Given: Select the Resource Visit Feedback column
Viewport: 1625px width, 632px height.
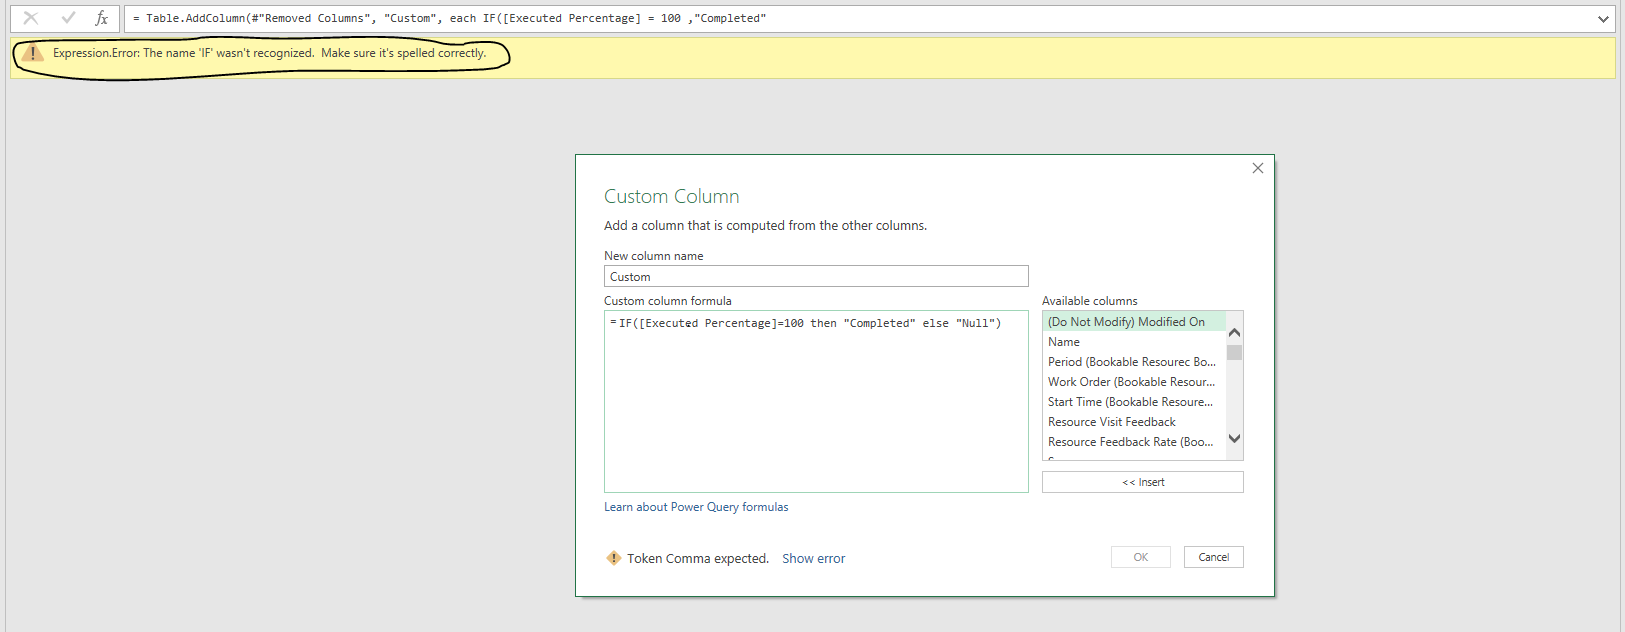Looking at the screenshot, I should tap(1134, 422).
